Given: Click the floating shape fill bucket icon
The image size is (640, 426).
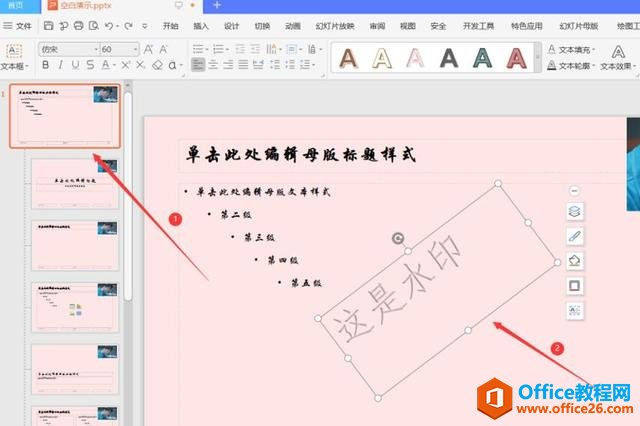Looking at the screenshot, I should (x=574, y=261).
